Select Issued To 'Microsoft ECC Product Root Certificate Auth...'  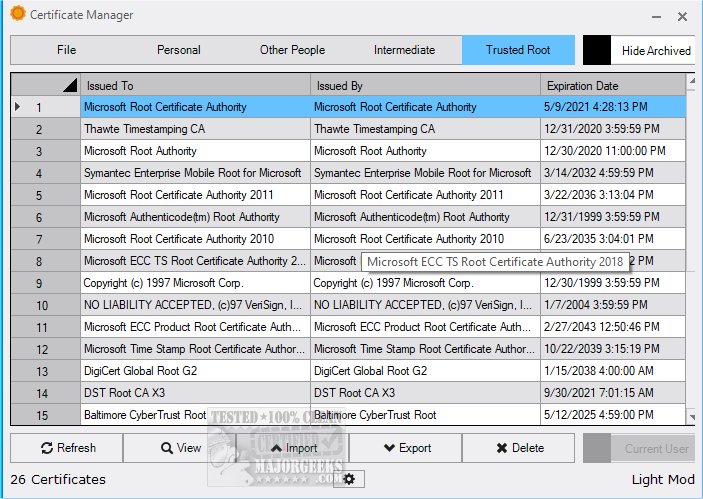195,327
